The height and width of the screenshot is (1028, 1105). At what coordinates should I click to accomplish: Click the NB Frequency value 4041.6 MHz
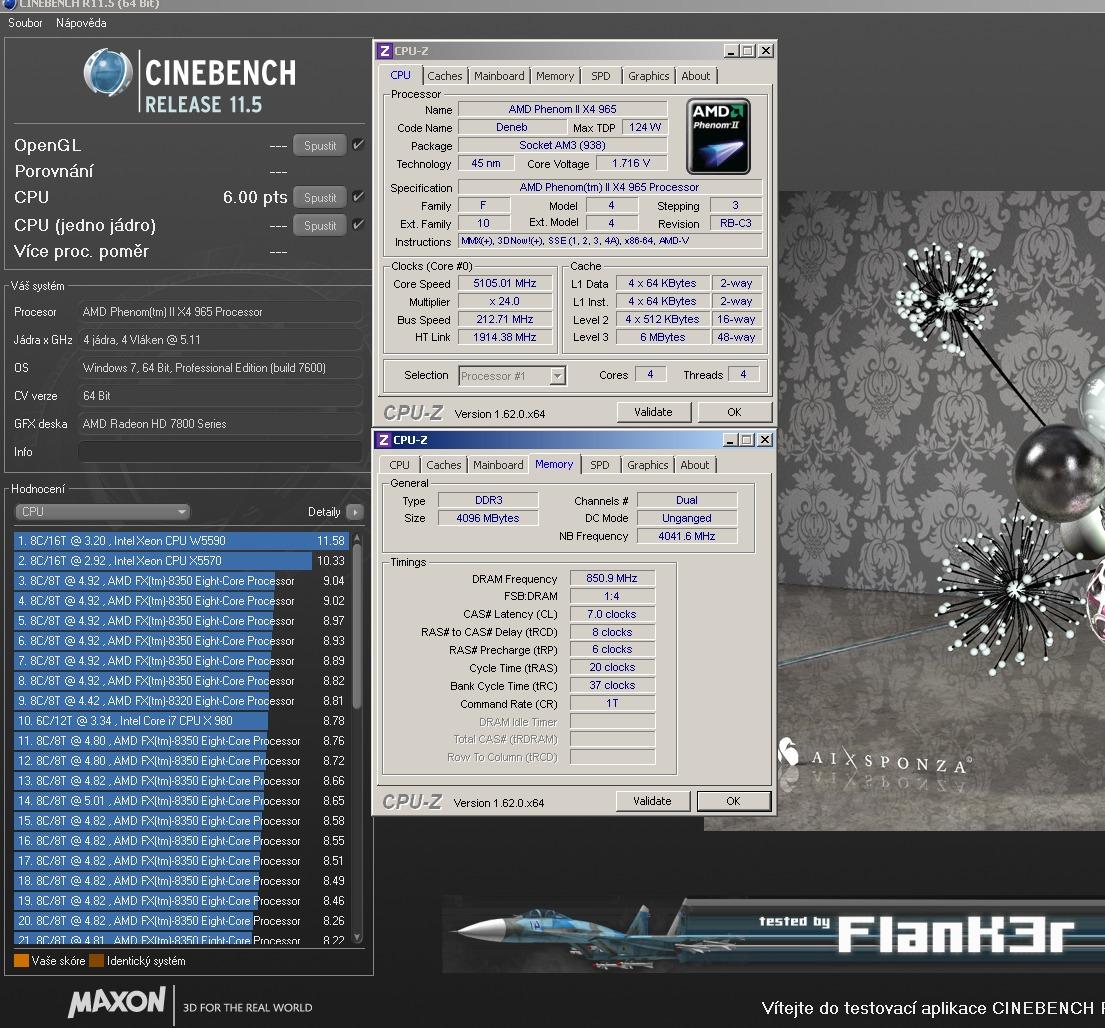[x=687, y=536]
